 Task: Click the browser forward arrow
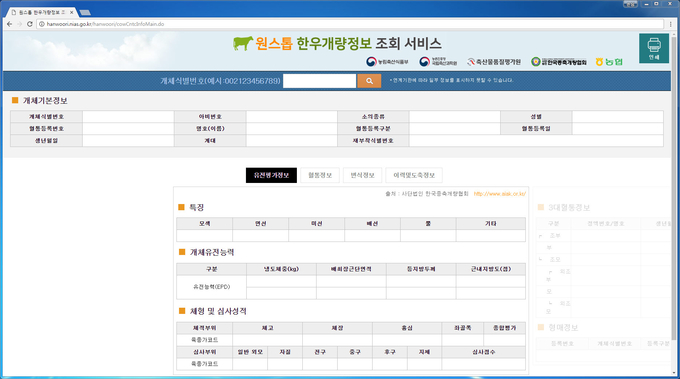click(20, 24)
